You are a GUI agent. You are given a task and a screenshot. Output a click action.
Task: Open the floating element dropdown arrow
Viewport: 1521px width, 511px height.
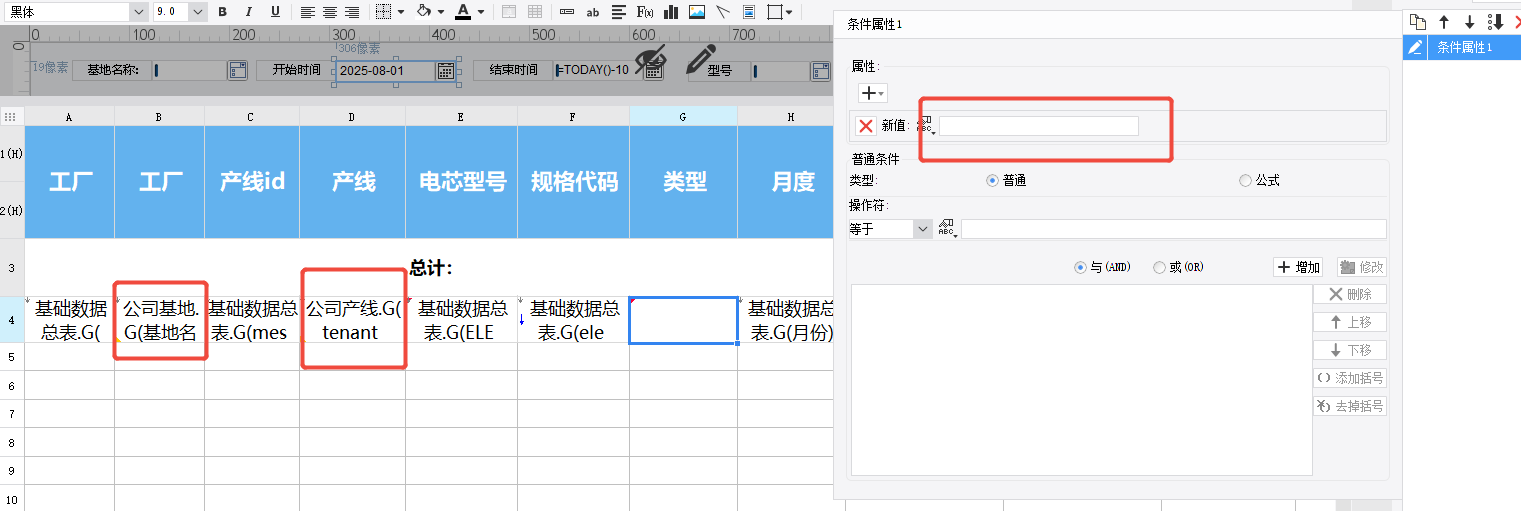pos(790,12)
